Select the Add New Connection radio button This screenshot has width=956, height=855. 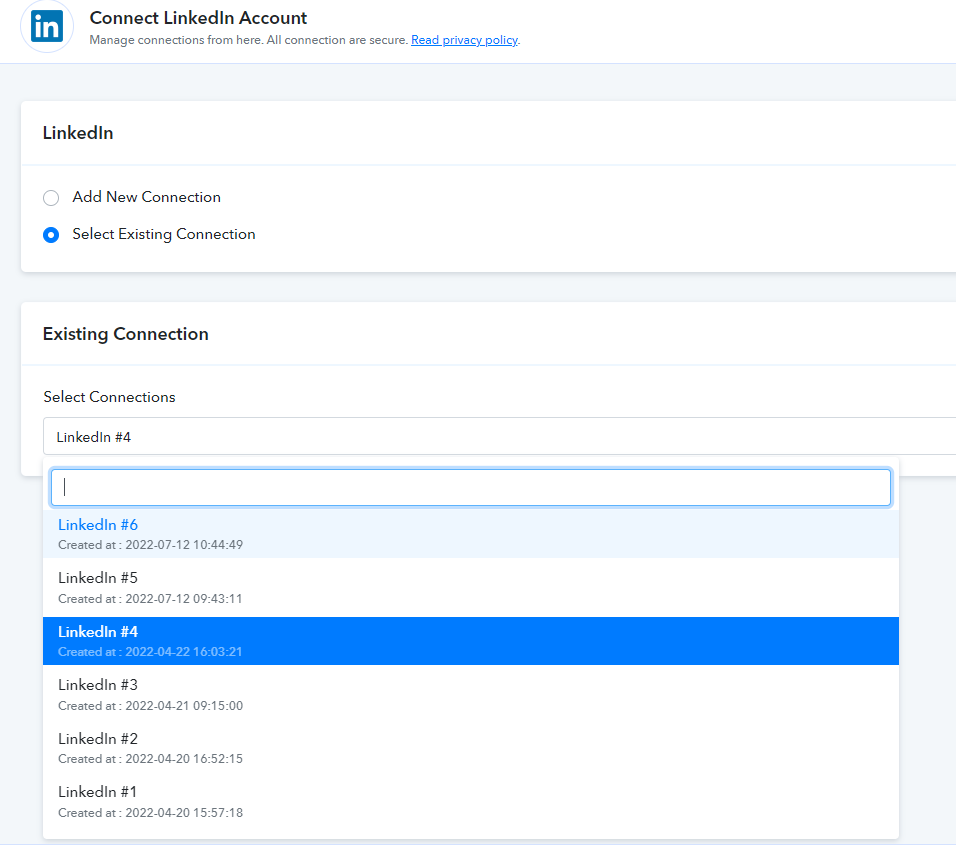pyautogui.click(x=51, y=198)
